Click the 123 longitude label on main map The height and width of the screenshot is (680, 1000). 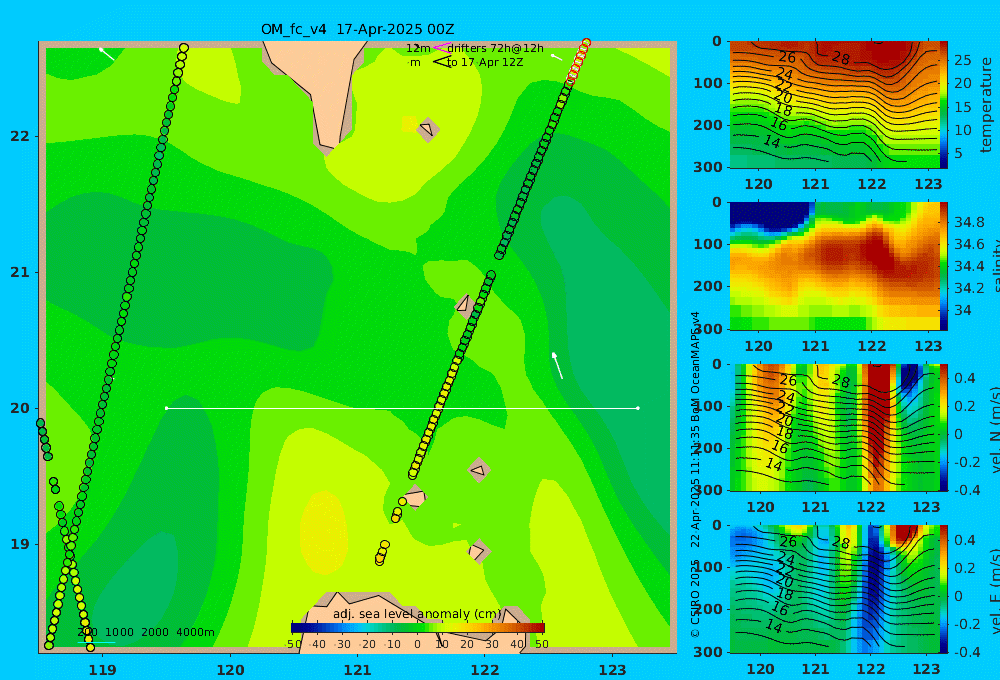[612, 670]
